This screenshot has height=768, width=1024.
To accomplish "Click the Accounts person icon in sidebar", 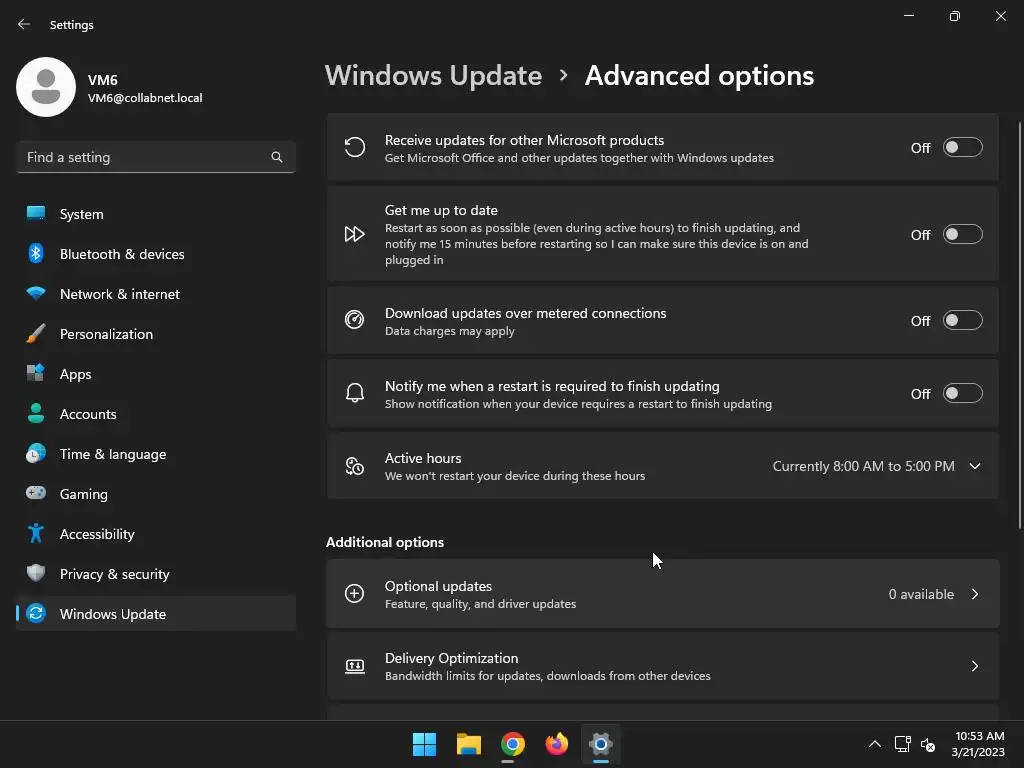I will click(x=36, y=413).
